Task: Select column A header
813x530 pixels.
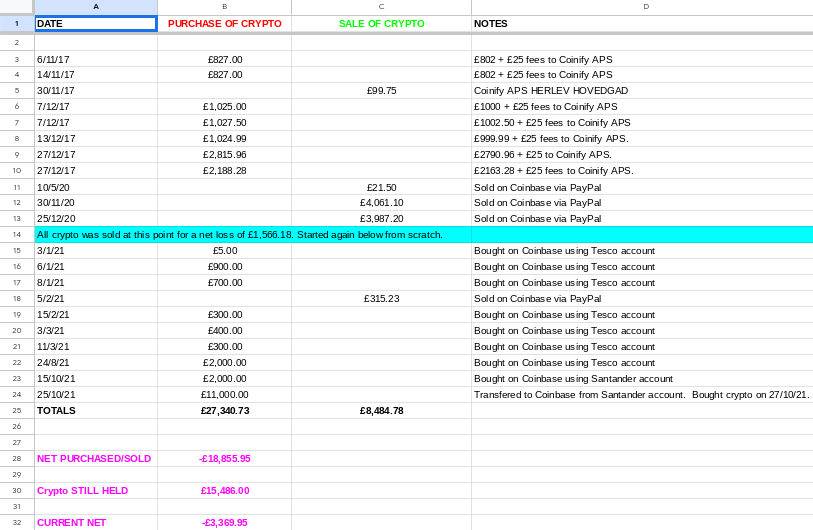Action: pos(96,7)
